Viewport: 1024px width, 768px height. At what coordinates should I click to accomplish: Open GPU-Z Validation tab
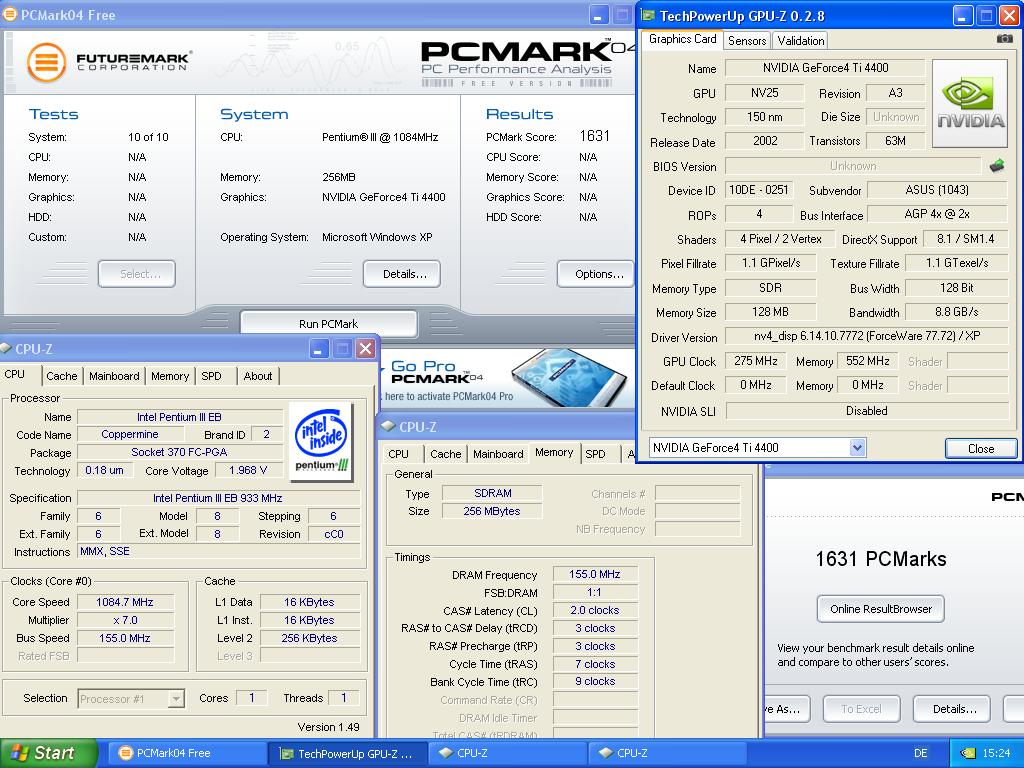pos(801,40)
